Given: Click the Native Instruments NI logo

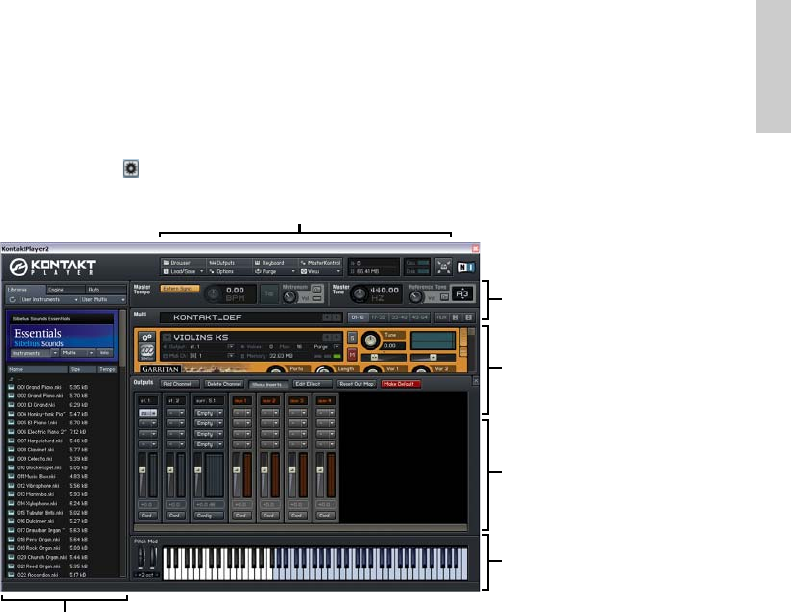Looking at the screenshot, I should pos(466,267).
